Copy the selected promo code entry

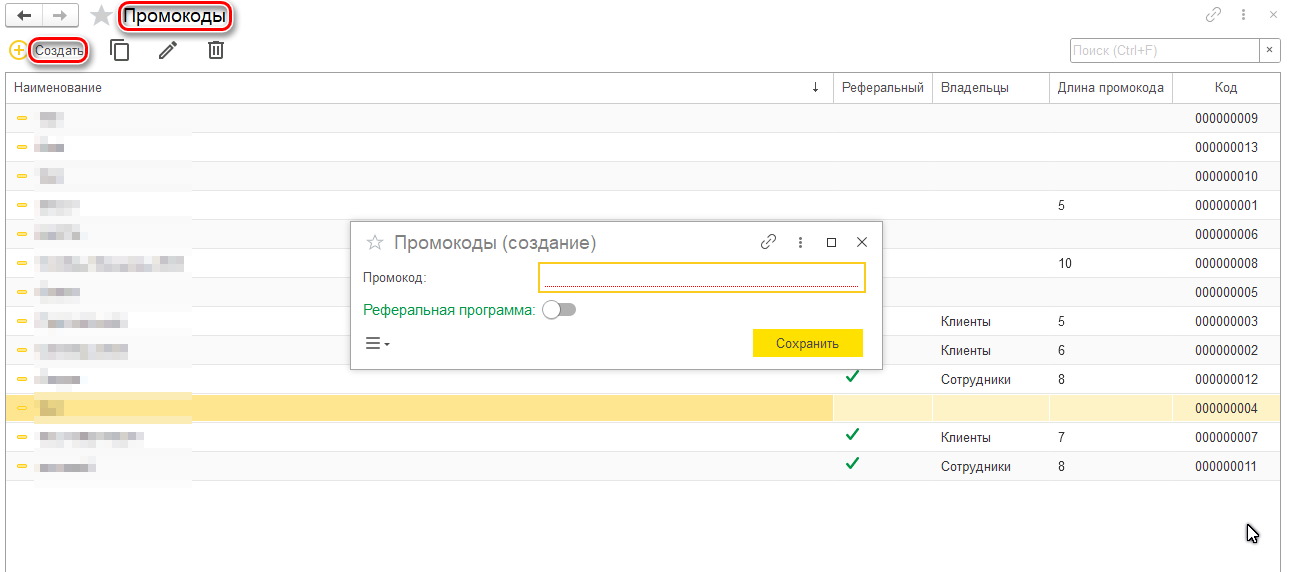click(x=120, y=50)
